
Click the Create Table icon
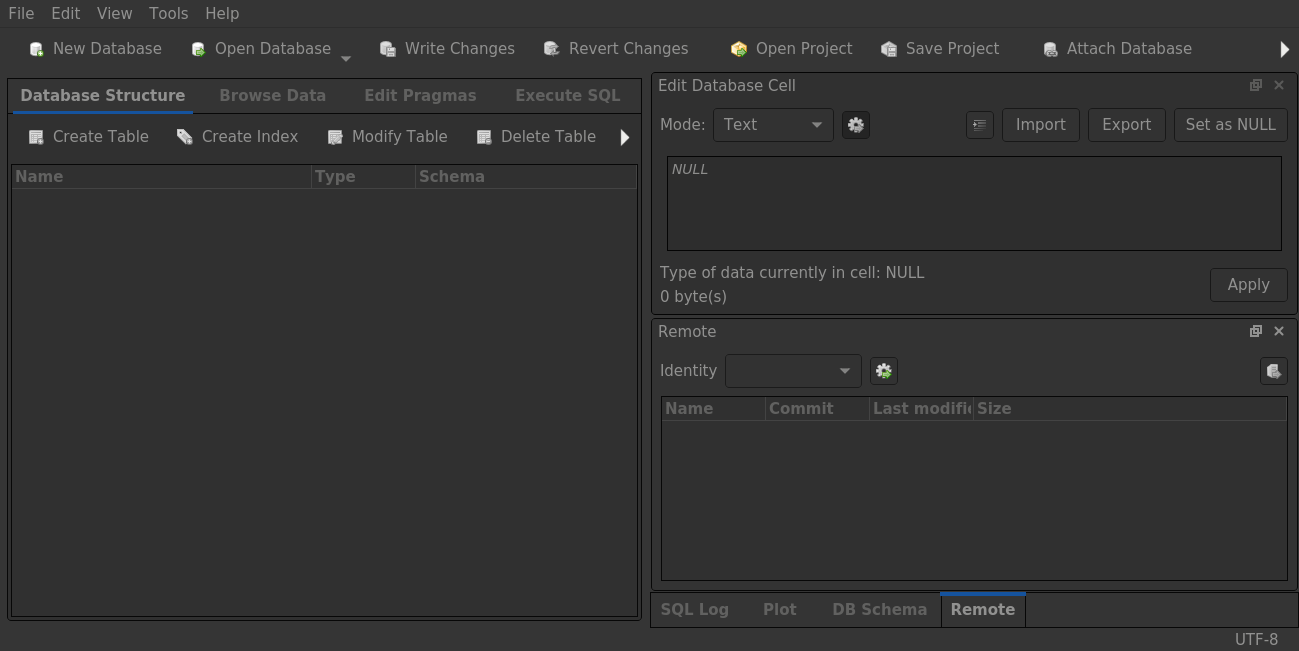tap(36, 137)
